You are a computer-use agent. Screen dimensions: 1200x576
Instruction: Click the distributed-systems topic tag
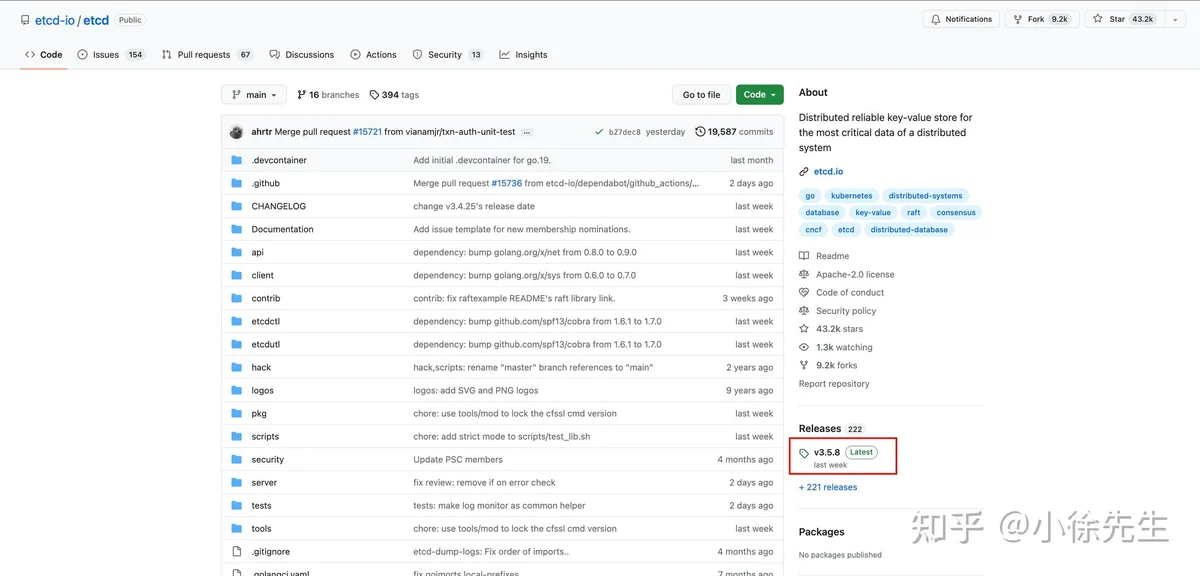coord(926,196)
